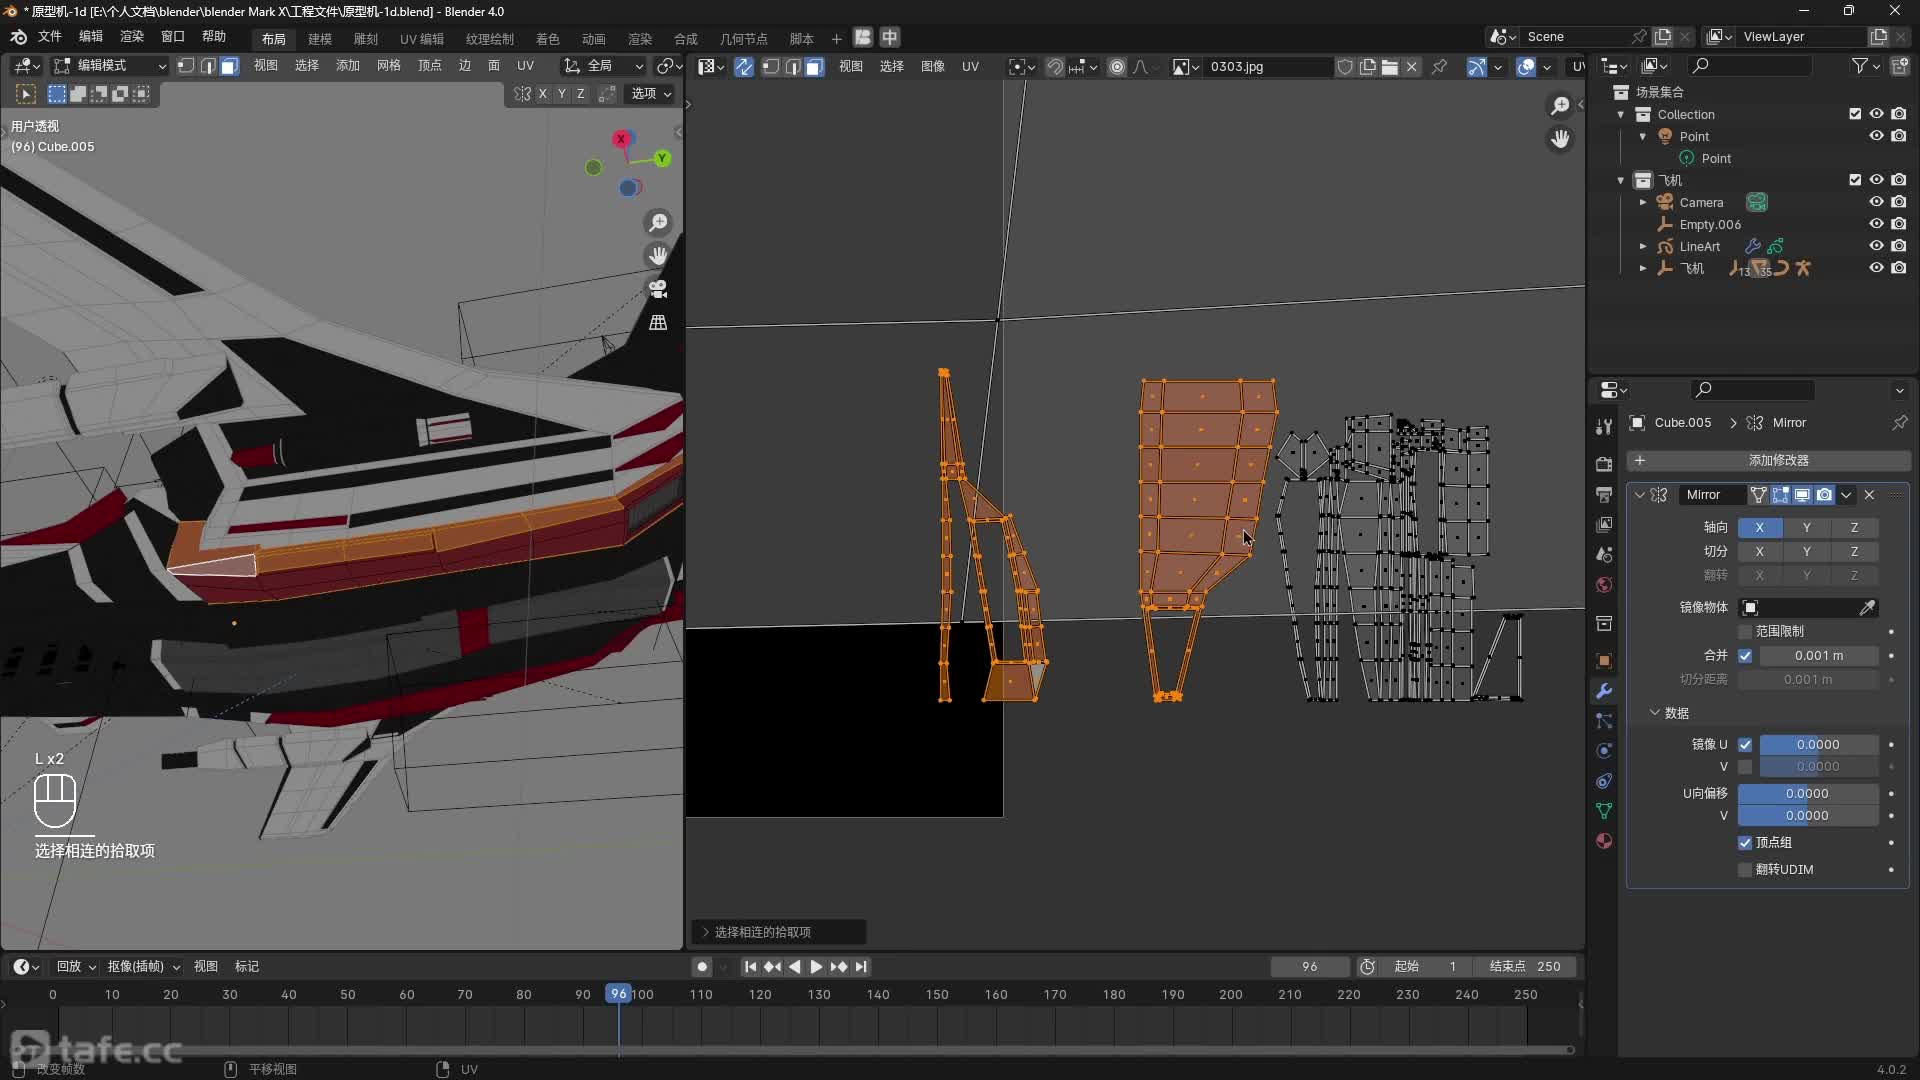Uncheck the 飞机 collection exclude checkbox

click(1855, 180)
